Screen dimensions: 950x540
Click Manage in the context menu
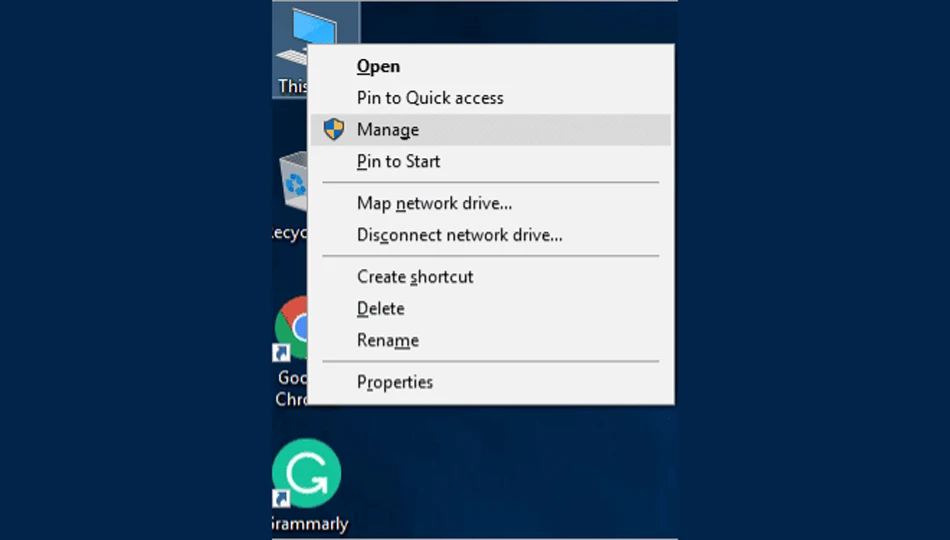click(490, 130)
